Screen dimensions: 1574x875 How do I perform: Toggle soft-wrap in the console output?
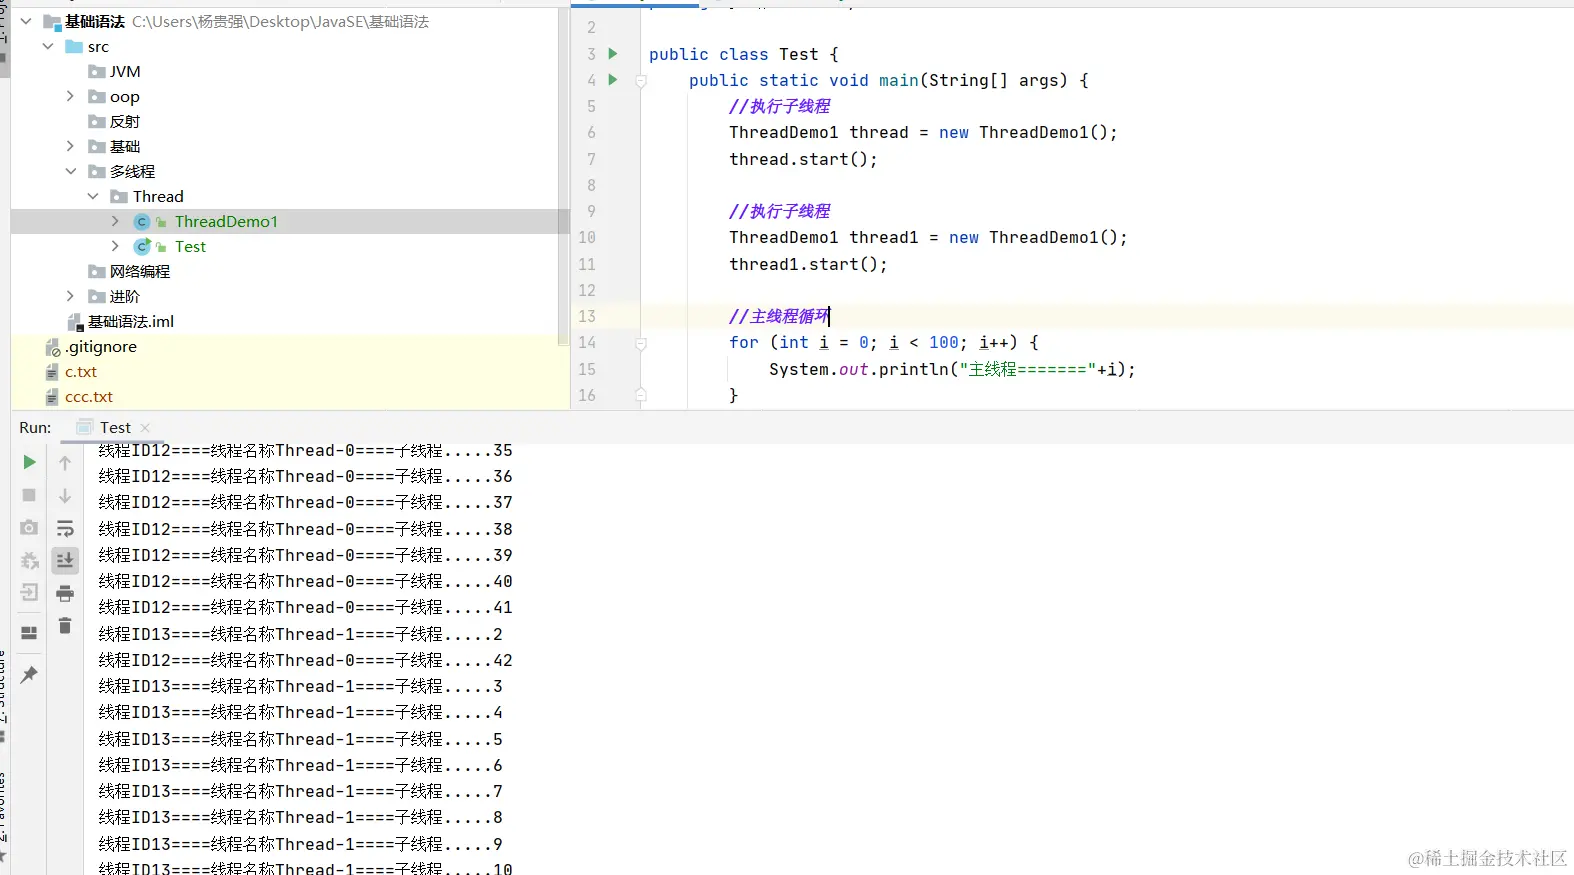[x=65, y=528]
